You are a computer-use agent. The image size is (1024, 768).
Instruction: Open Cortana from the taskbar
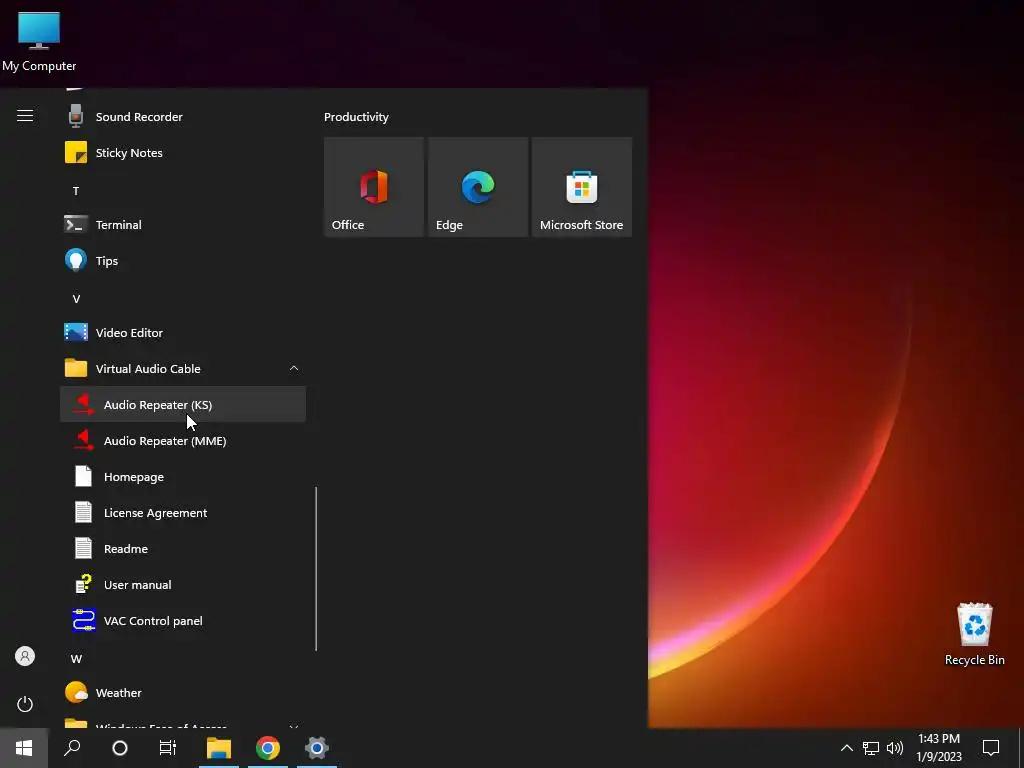[120, 748]
